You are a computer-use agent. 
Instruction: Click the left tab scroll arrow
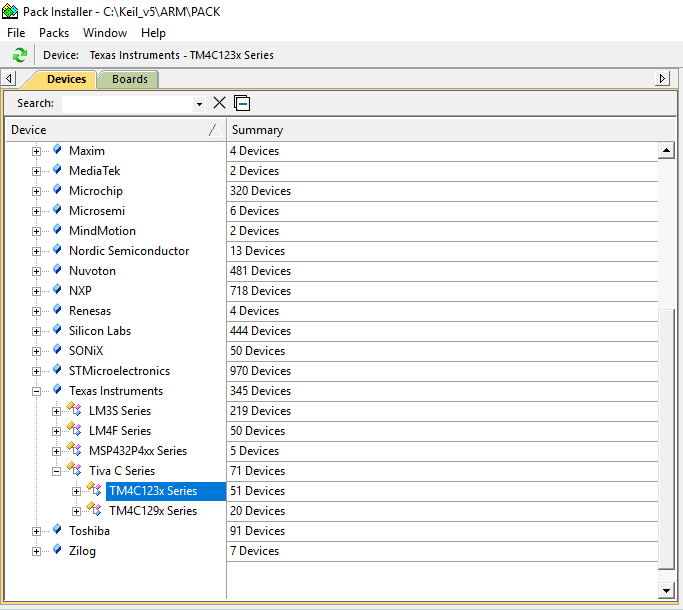click(x=9, y=79)
